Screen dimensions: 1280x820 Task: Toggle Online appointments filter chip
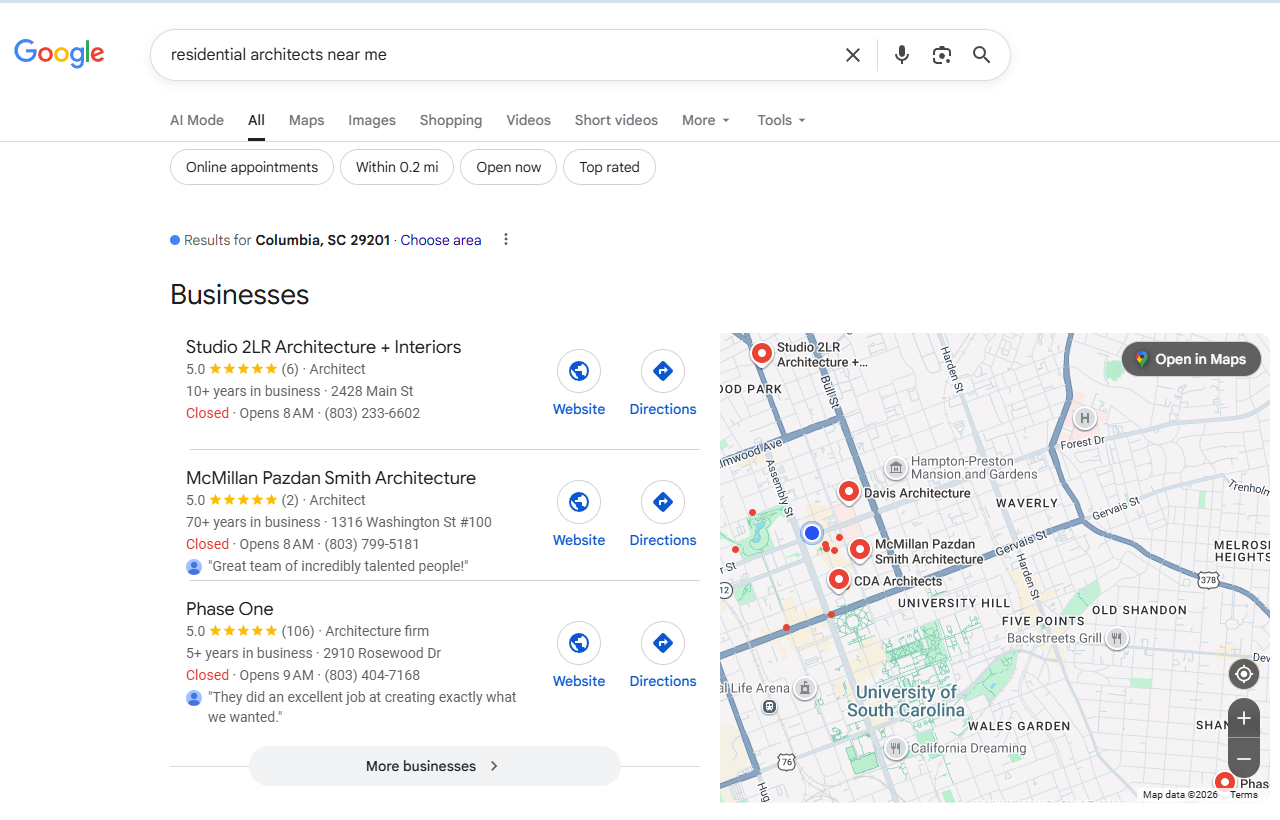(x=252, y=167)
